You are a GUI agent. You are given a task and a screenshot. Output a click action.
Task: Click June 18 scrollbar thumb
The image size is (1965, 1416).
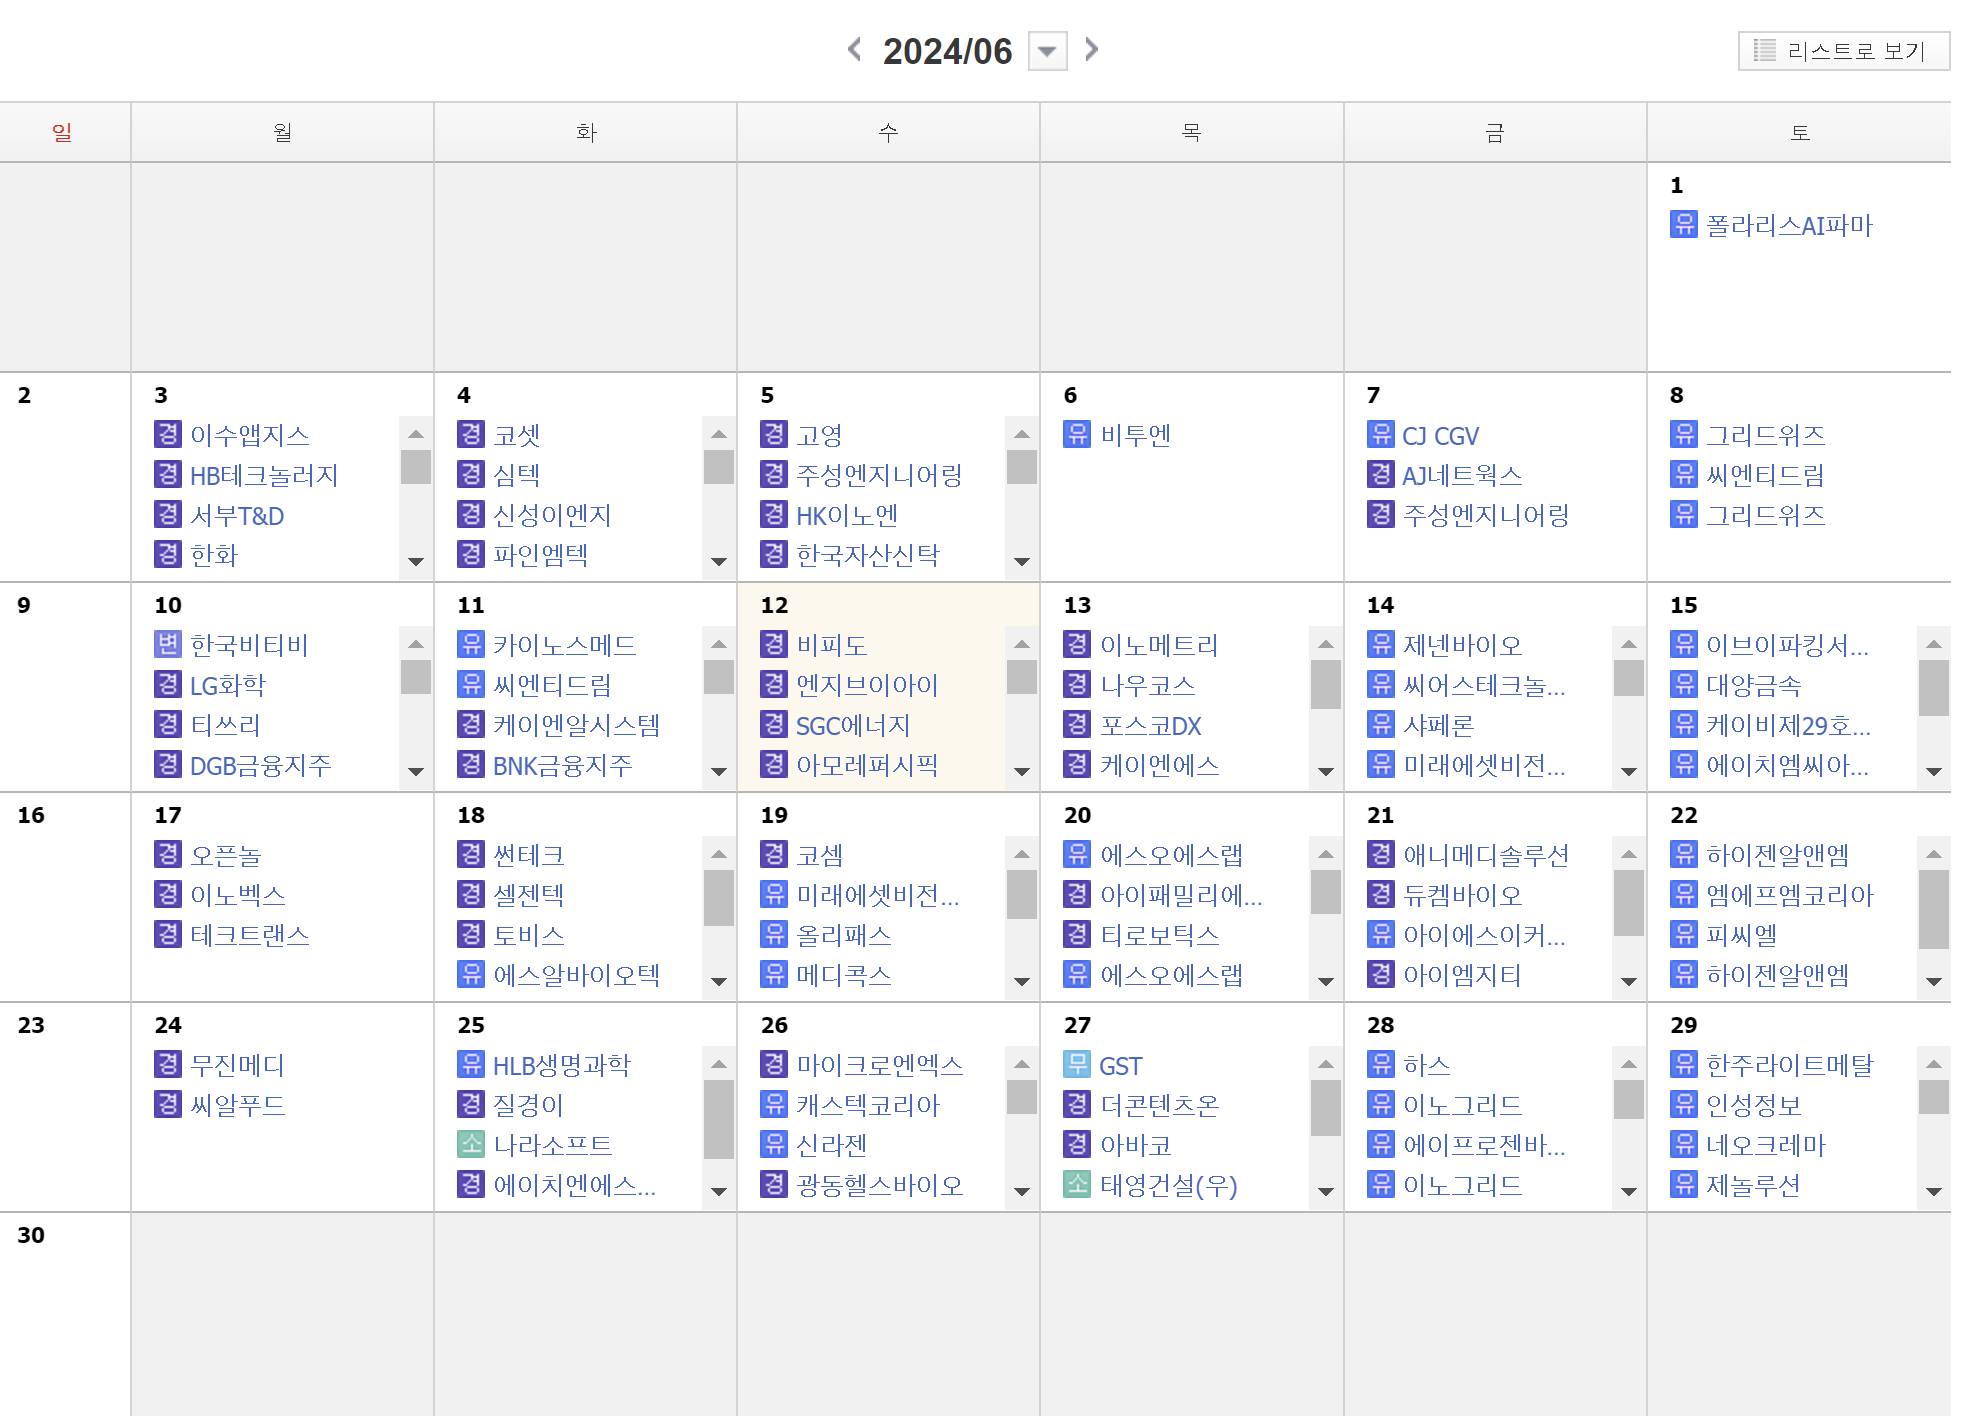coord(718,897)
